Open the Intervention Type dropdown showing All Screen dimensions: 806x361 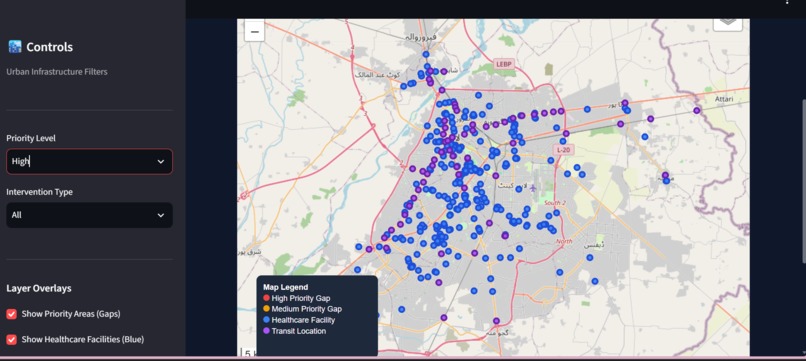(89, 215)
